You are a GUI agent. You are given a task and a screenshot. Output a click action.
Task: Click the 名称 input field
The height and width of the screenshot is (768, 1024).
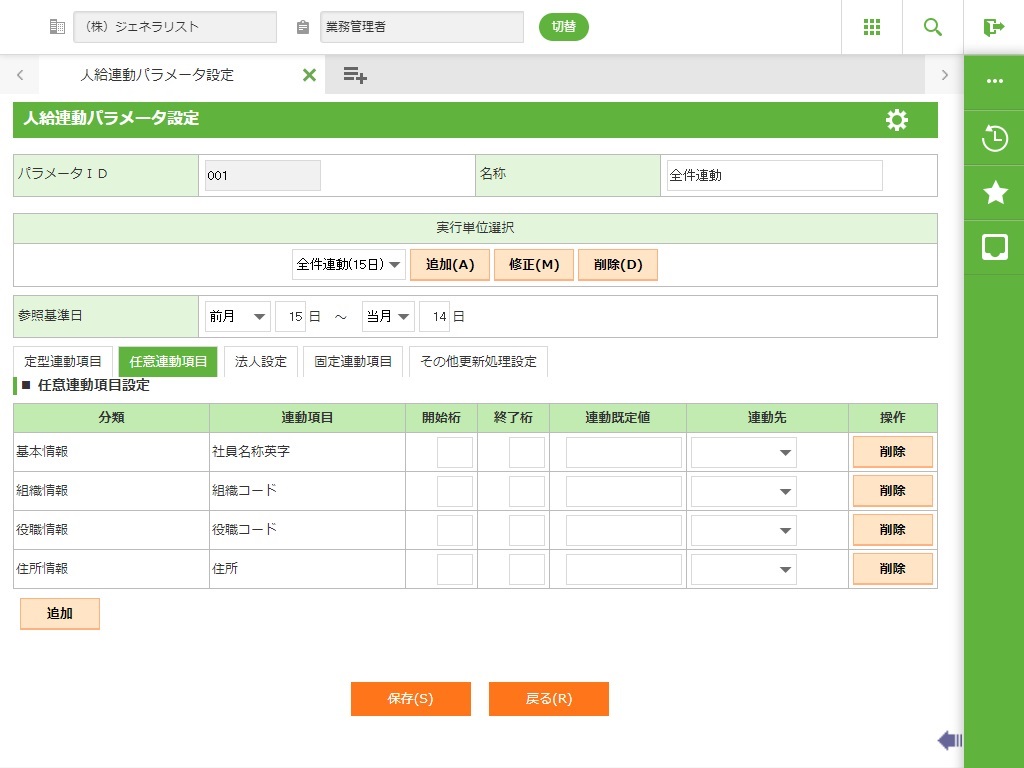tap(774, 175)
